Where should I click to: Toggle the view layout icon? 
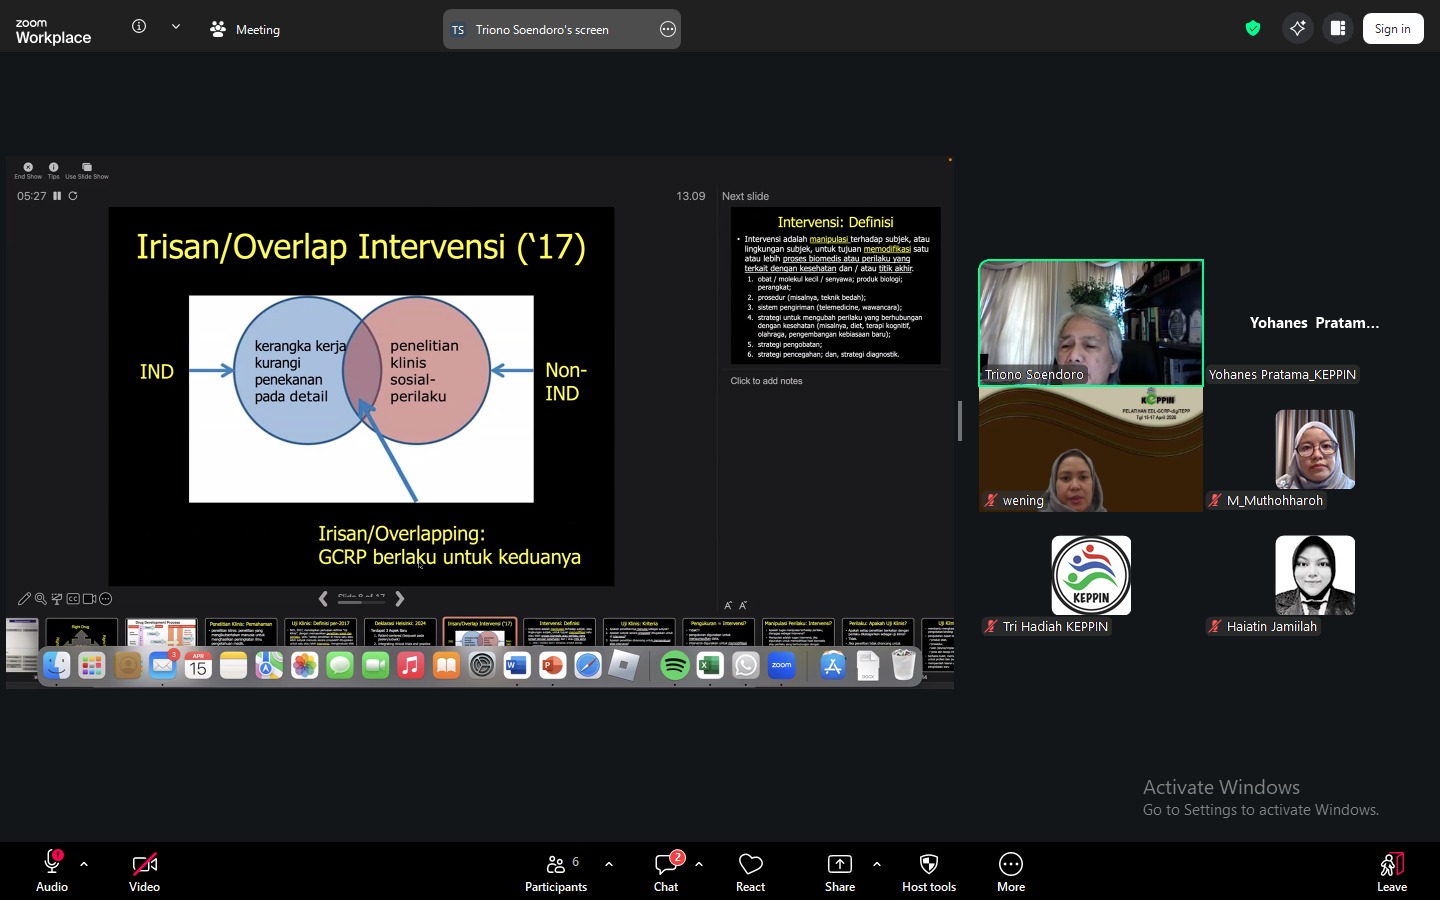pyautogui.click(x=1338, y=29)
